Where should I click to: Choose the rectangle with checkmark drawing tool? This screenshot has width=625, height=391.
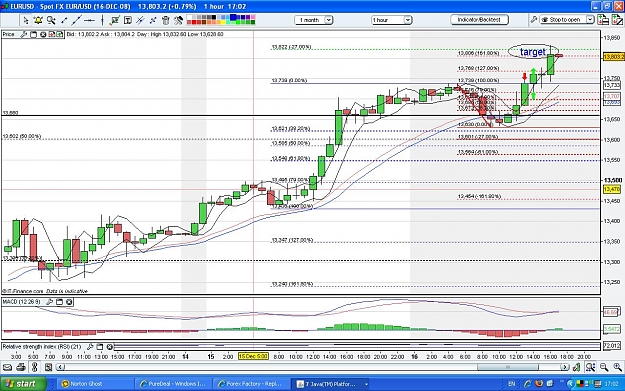click(x=115, y=20)
